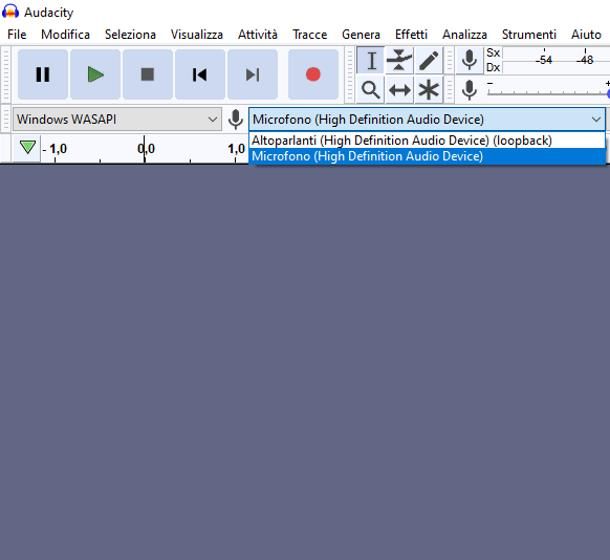610x560 pixels.
Task: Click the Audacity headphones logo in title bar
Action: point(10,12)
